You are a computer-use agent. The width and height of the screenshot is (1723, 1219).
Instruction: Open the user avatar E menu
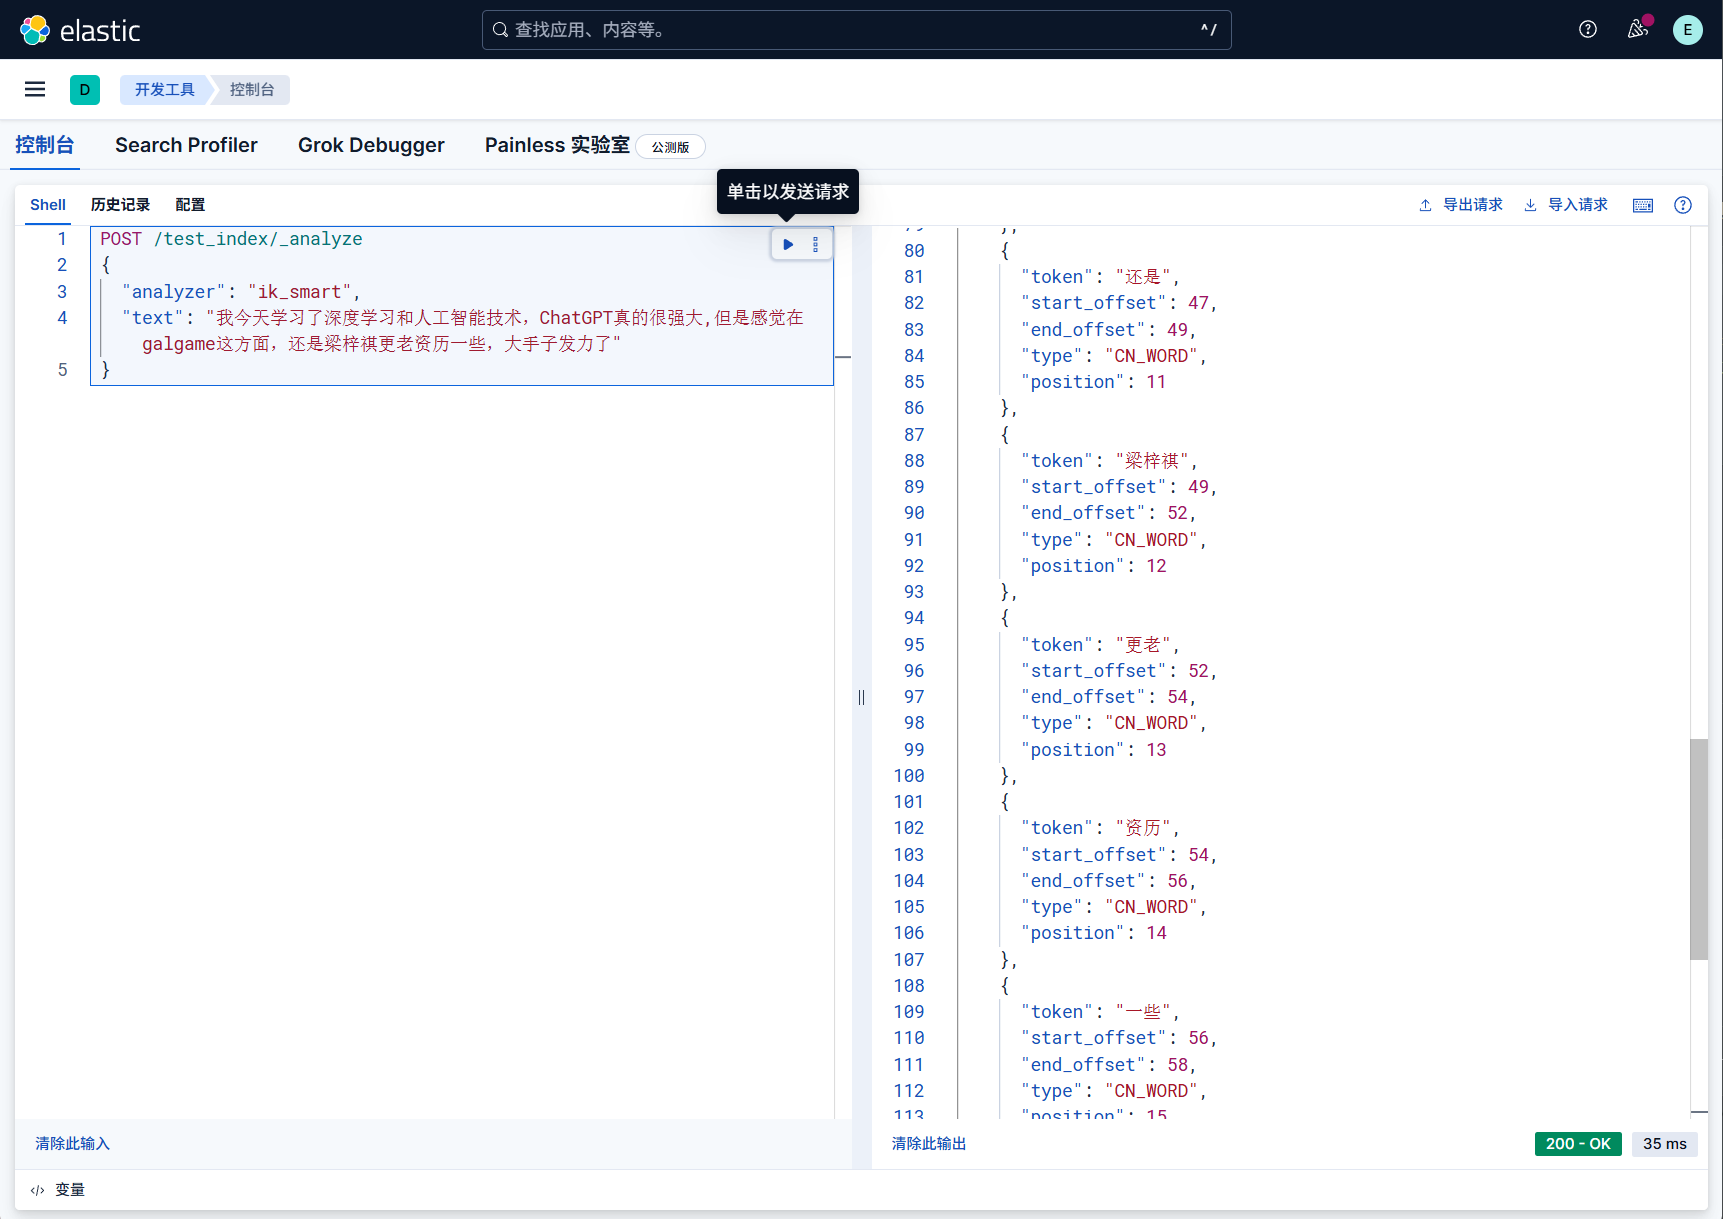click(x=1687, y=30)
